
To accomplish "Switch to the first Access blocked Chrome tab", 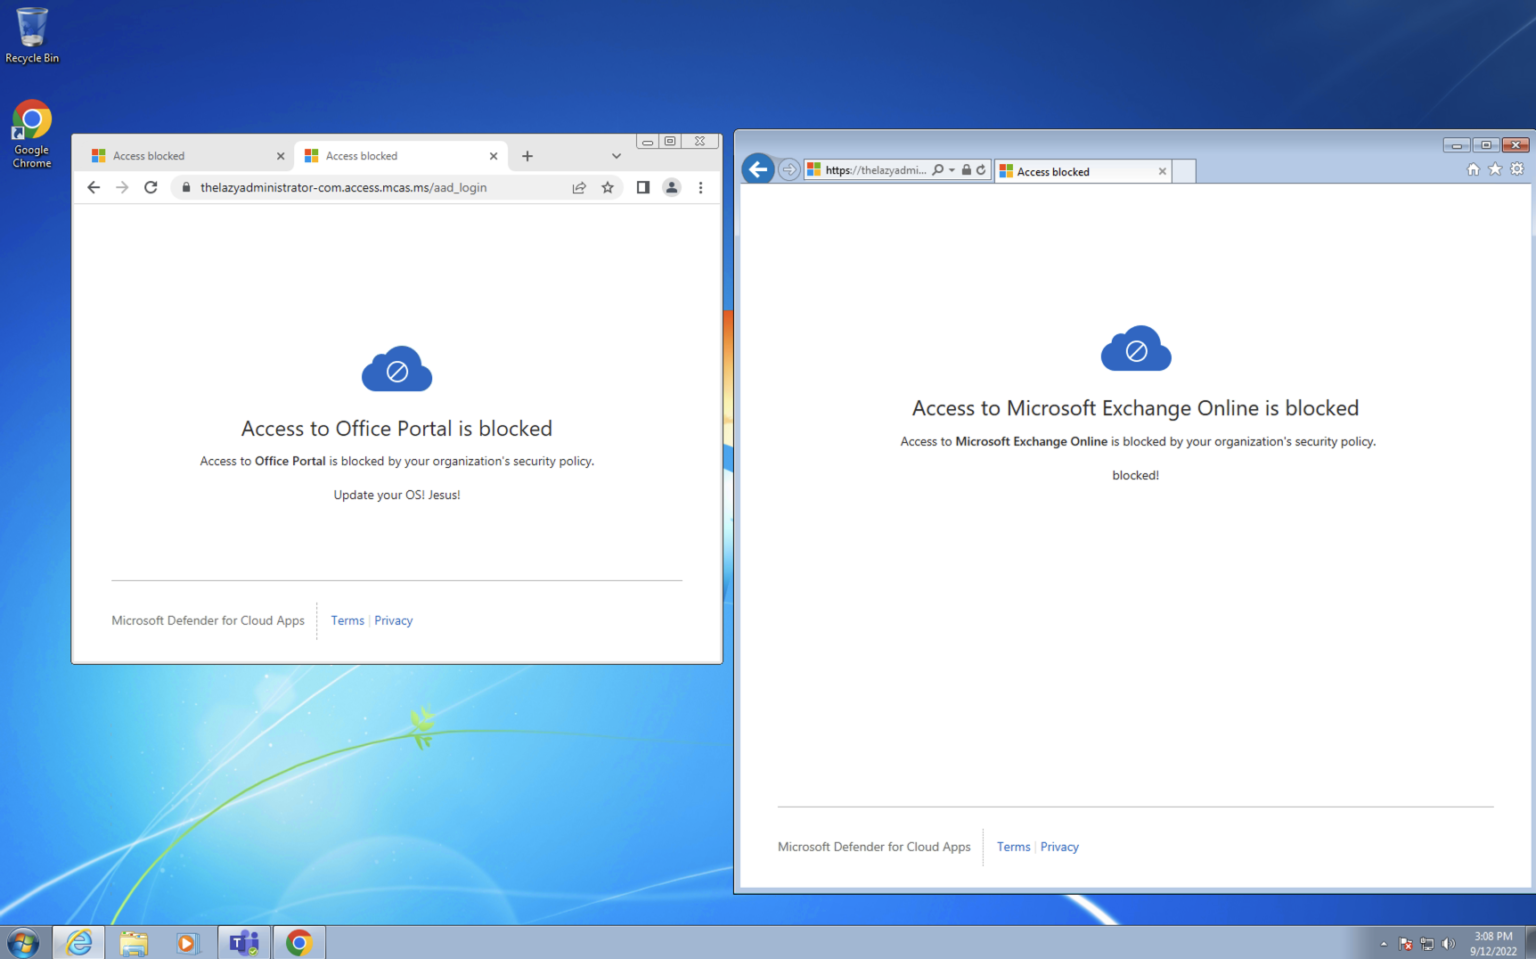I will pyautogui.click(x=188, y=156).
